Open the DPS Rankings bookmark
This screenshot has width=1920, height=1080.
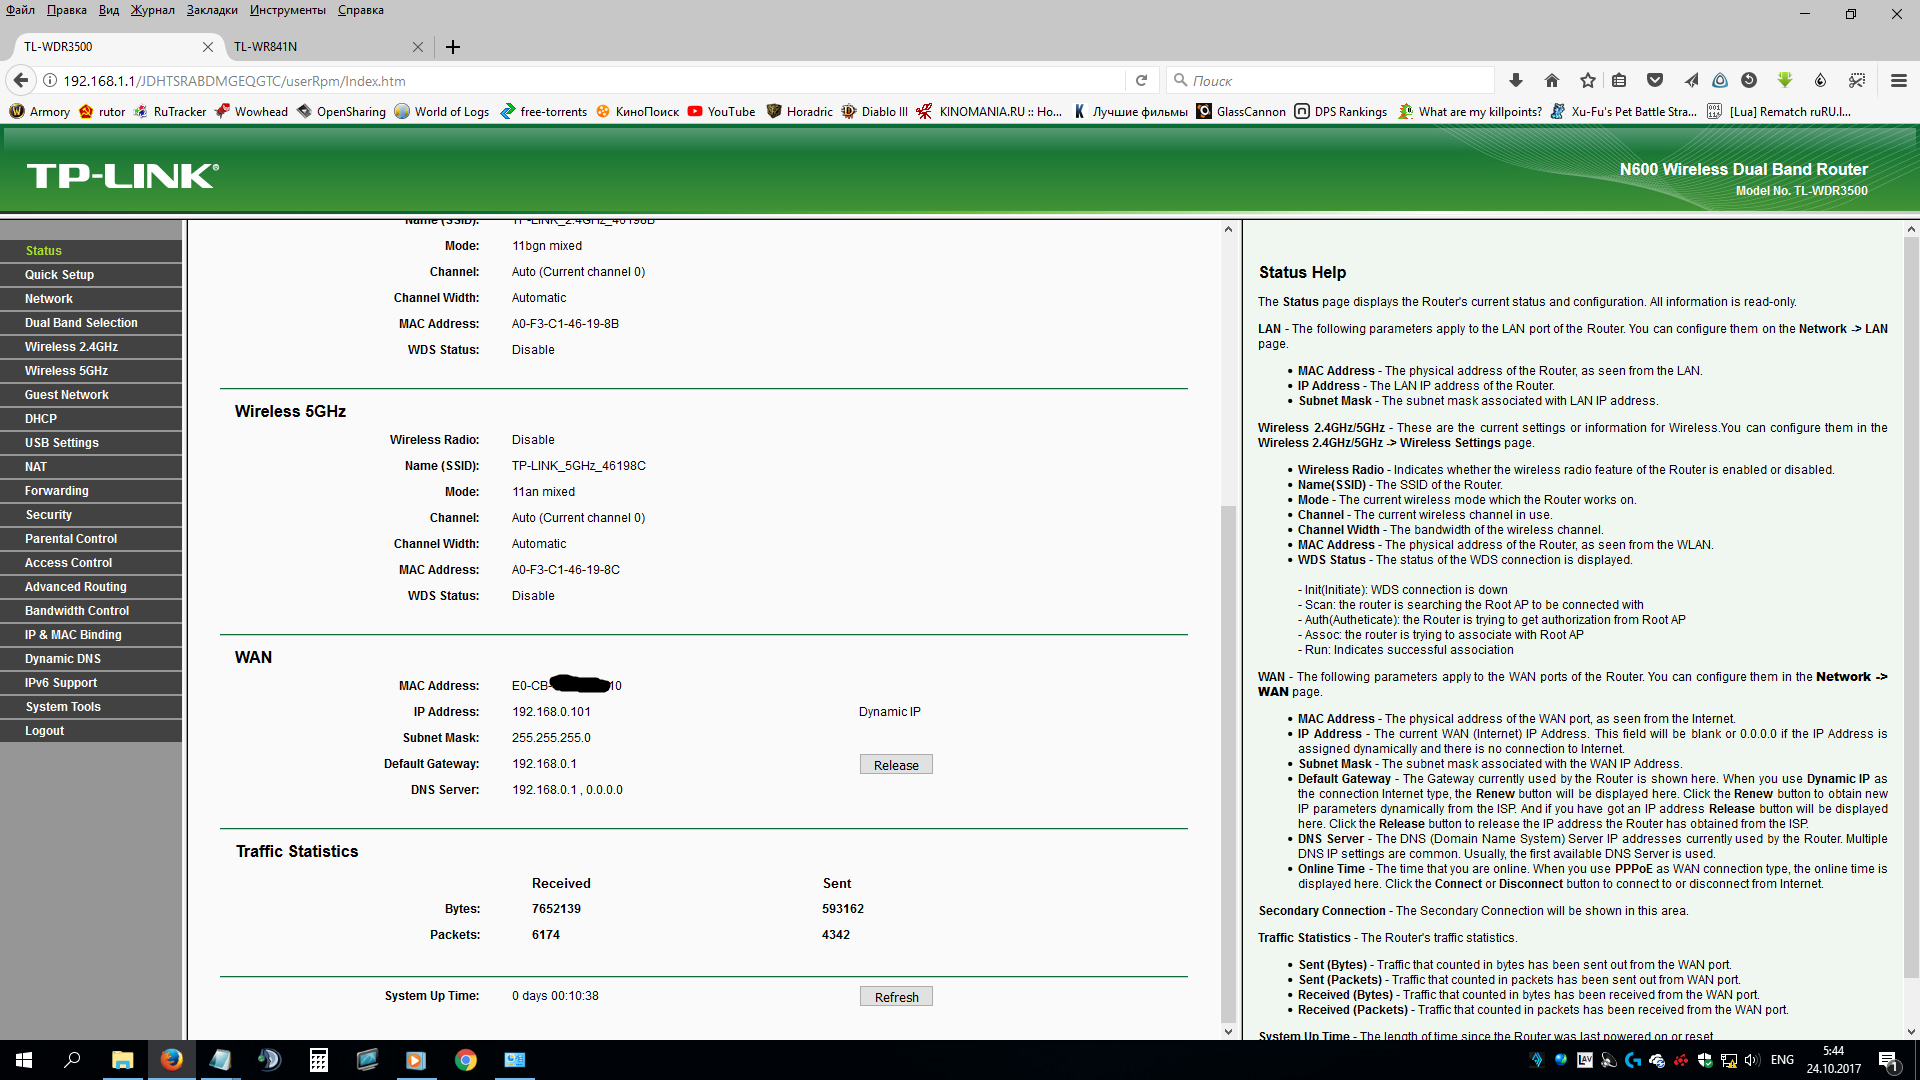click(1341, 112)
